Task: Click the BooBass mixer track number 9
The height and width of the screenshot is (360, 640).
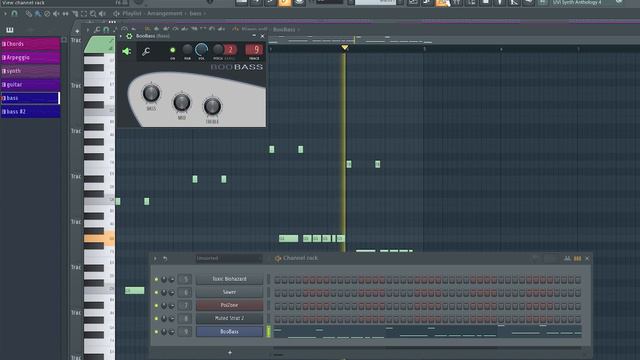Action: click(x=254, y=50)
